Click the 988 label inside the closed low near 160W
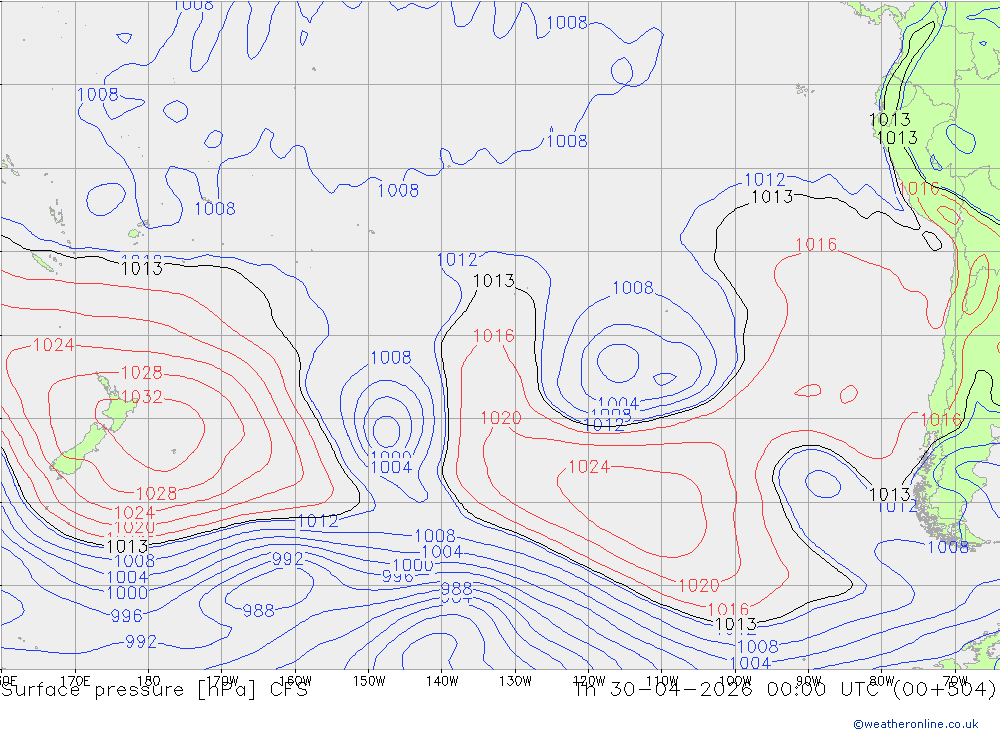Screen dimensions: 1000x733 click(x=258, y=611)
